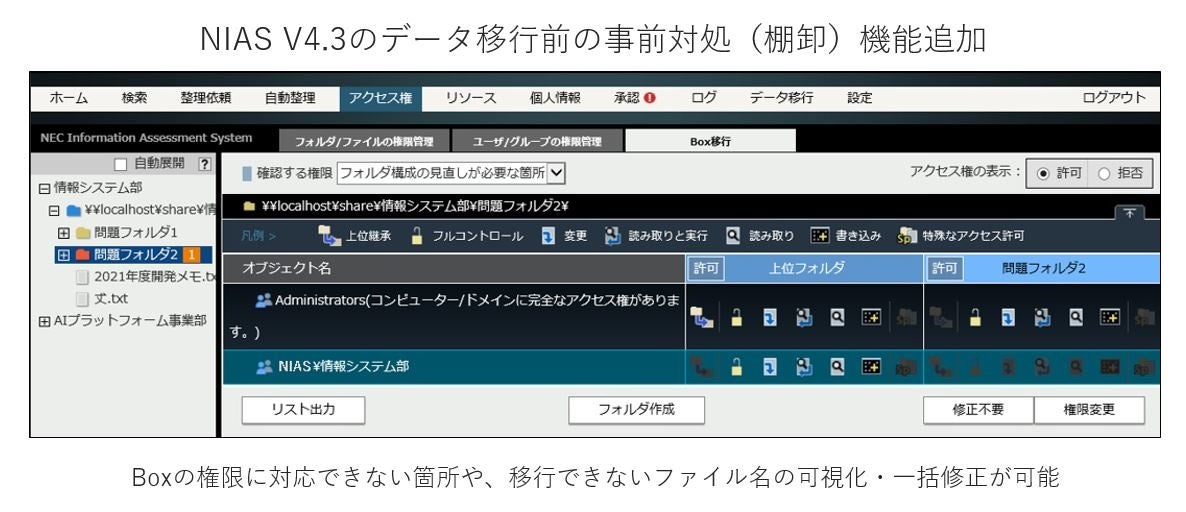The width and height of the screenshot is (1186, 512).
Task: Open the 自動整理 menu
Action: click(x=290, y=98)
